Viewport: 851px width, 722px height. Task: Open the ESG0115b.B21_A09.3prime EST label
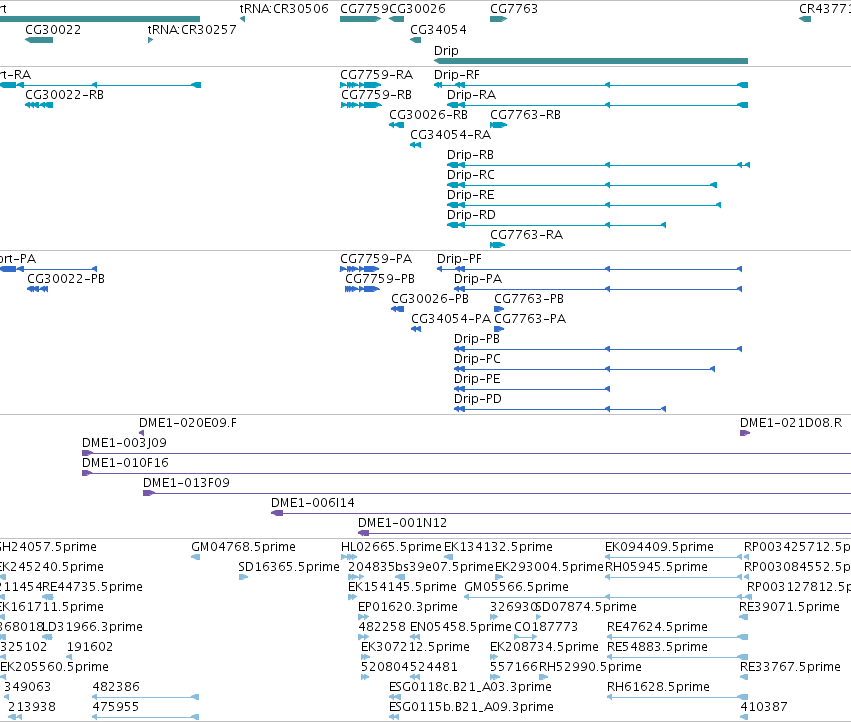coord(472,707)
